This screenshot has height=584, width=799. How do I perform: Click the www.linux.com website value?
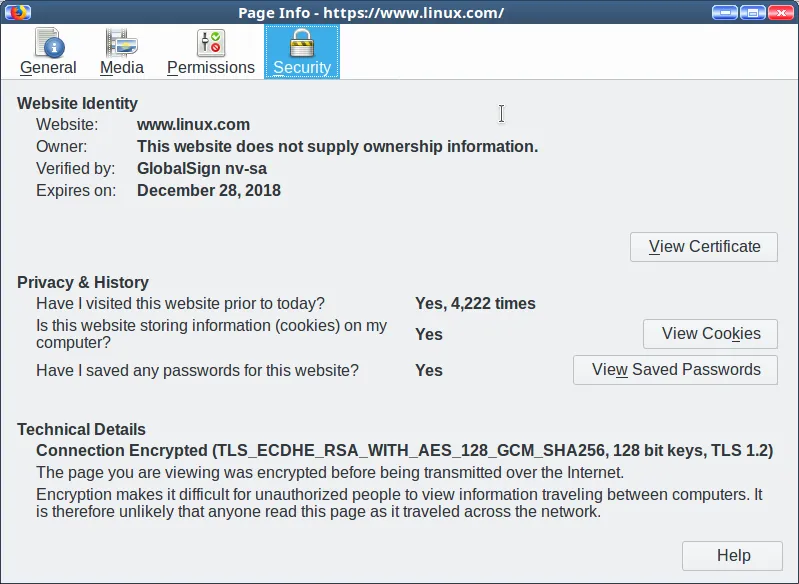coord(193,125)
